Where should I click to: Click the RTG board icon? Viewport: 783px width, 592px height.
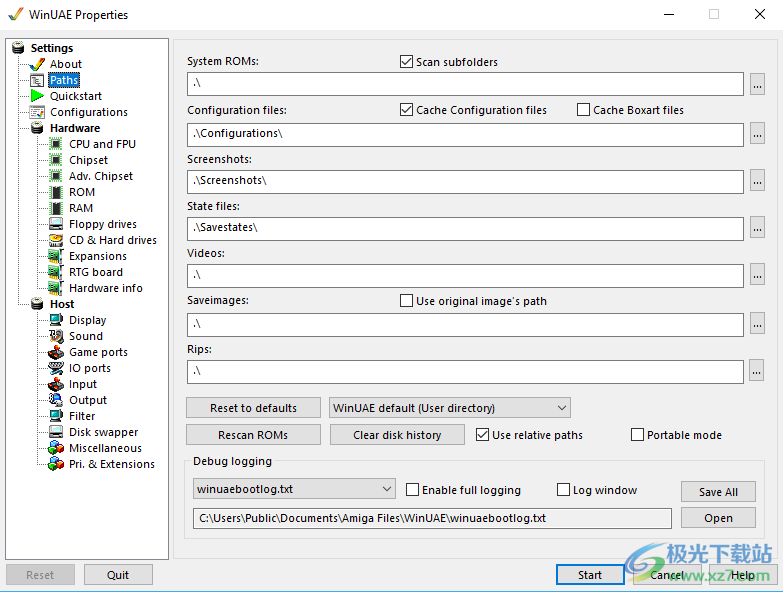[x=55, y=273]
